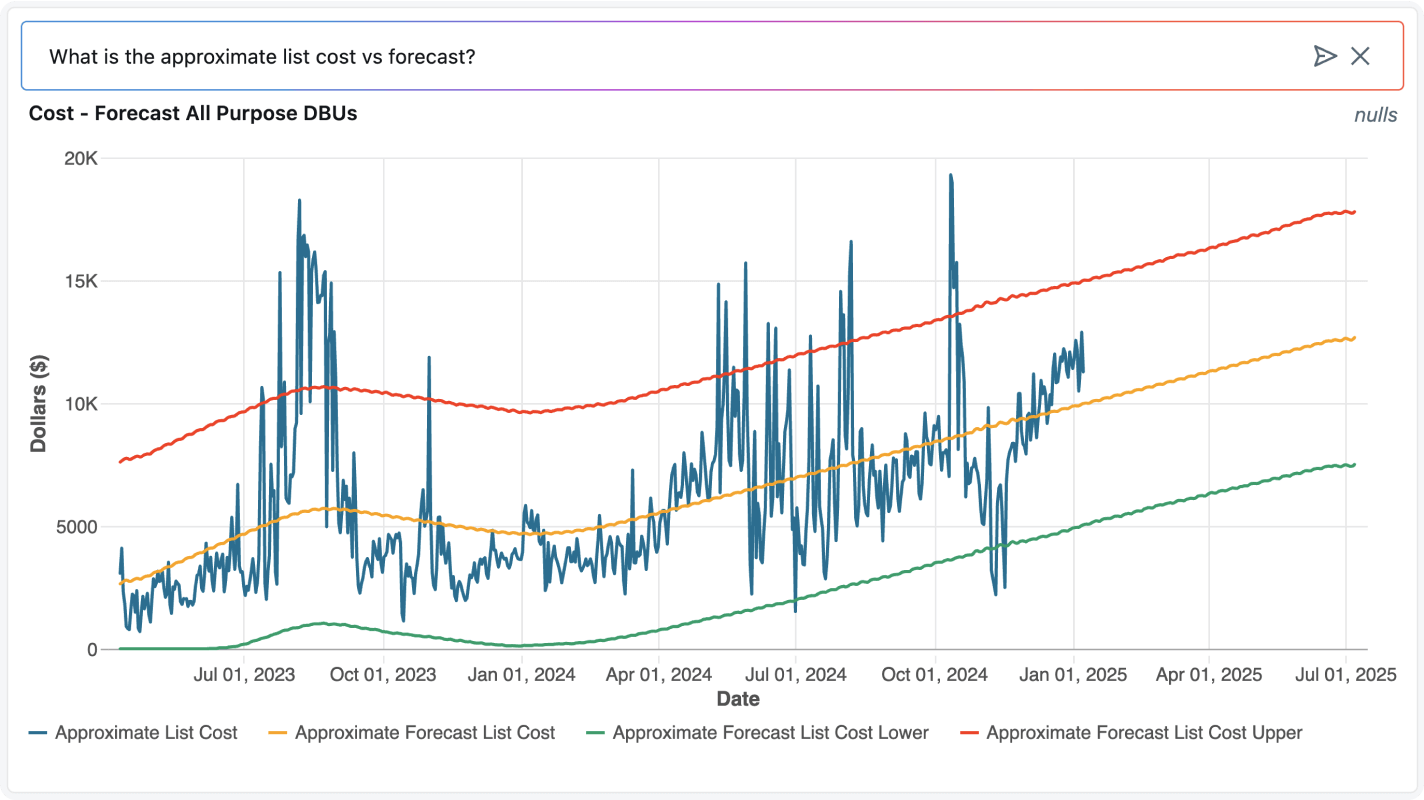
Task: Click the nulls label at top right
Action: pyautogui.click(x=1375, y=115)
